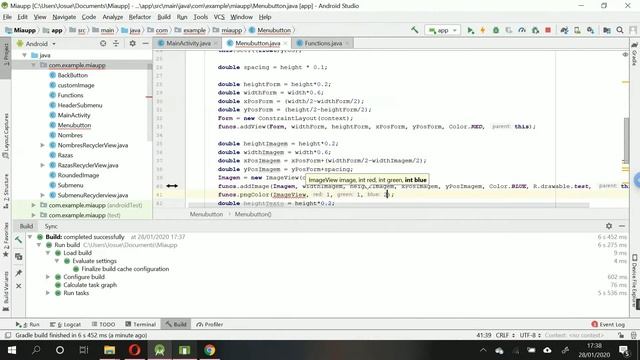Viewport: 640px width, 360px height.
Task: Click Toggle view icon in Build panel sidebar
Action: tap(18, 256)
